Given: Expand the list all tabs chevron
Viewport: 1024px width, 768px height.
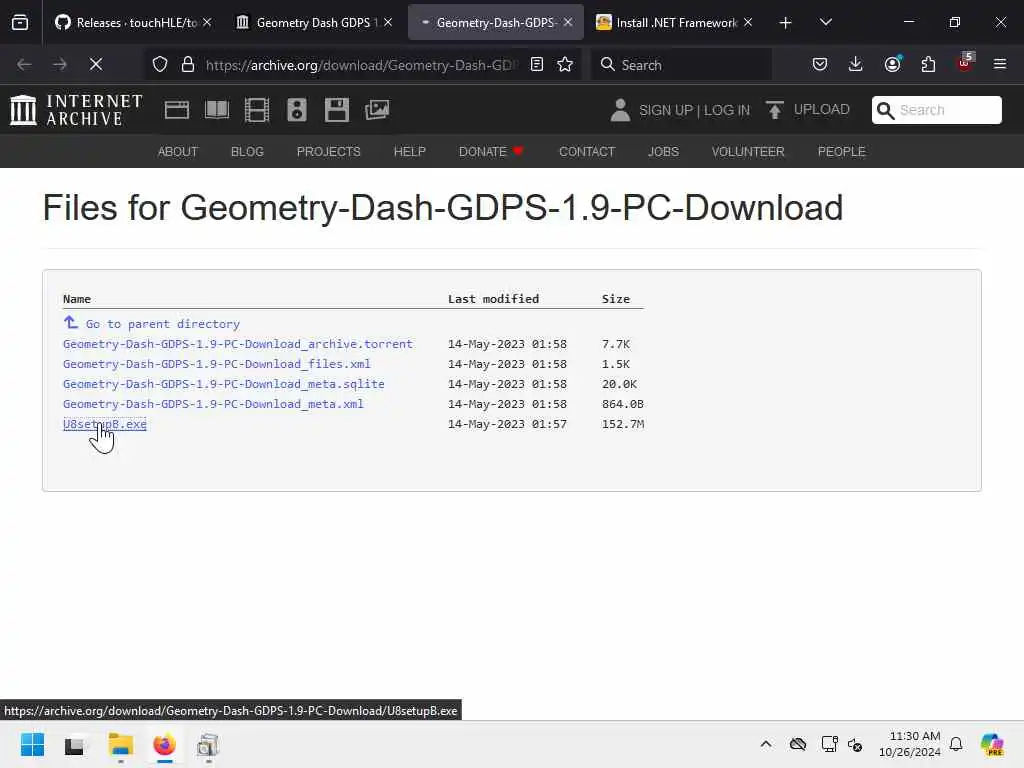Looking at the screenshot, I should 826,23.
